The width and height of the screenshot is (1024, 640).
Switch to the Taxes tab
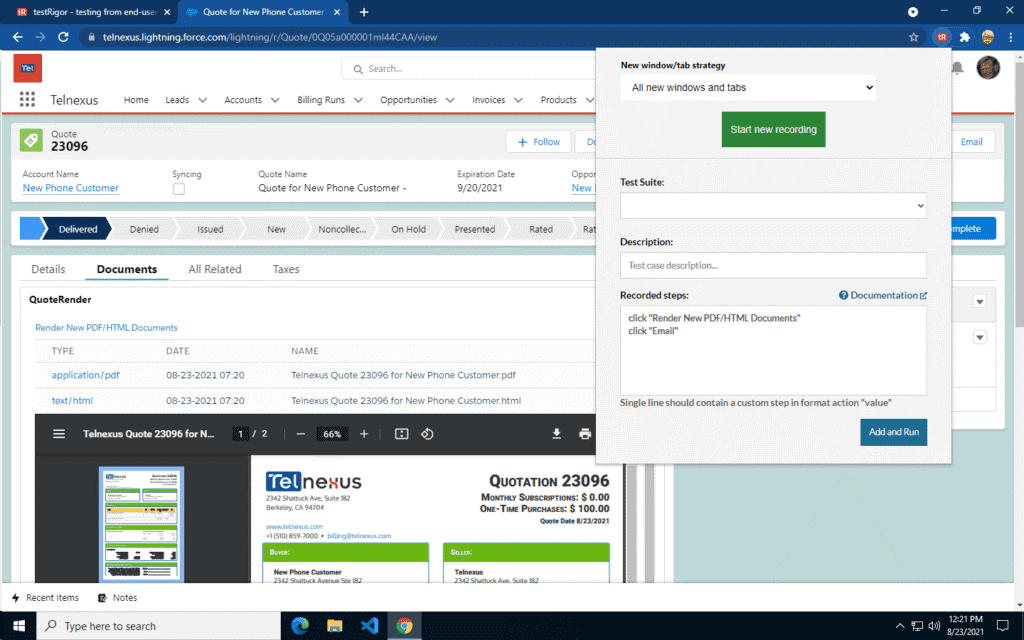[x=286, y=269]
